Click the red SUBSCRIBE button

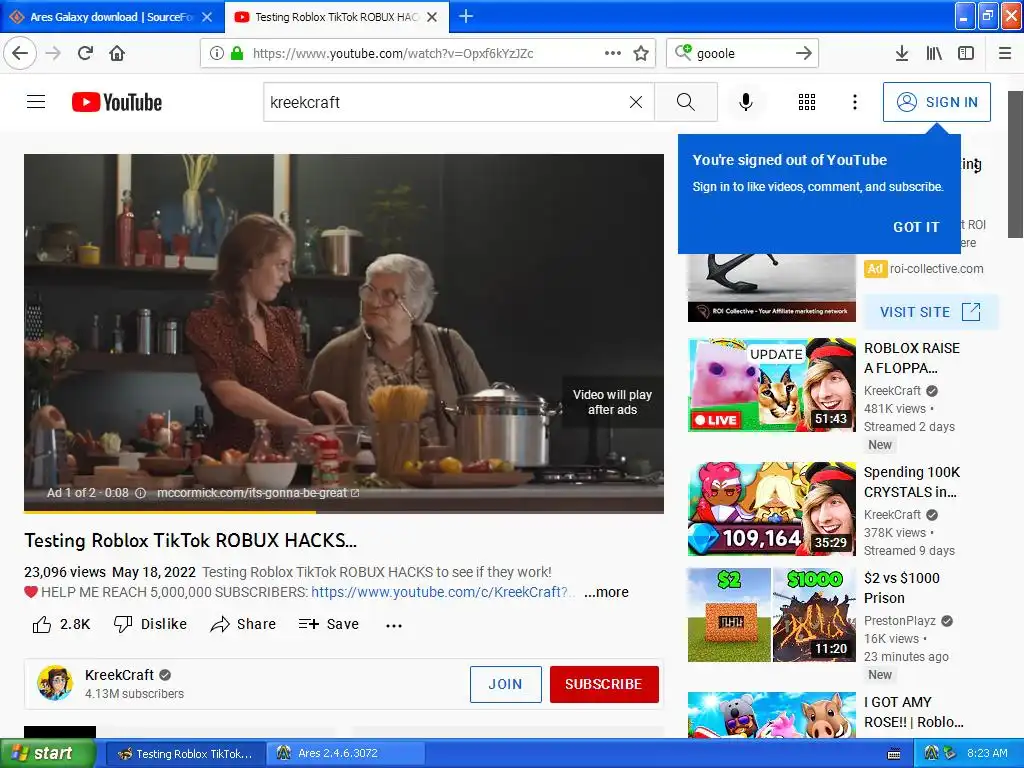tap(603, 684)
